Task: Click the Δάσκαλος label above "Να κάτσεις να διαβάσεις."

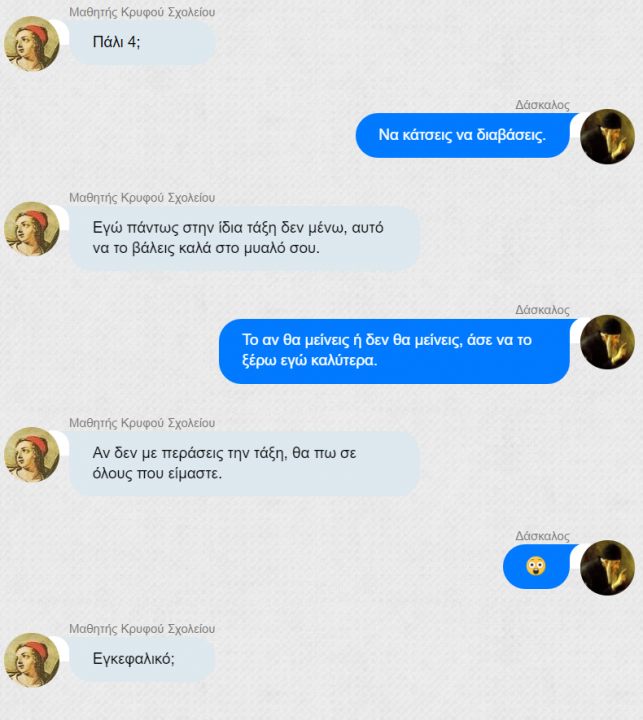Action: point(542,105)
